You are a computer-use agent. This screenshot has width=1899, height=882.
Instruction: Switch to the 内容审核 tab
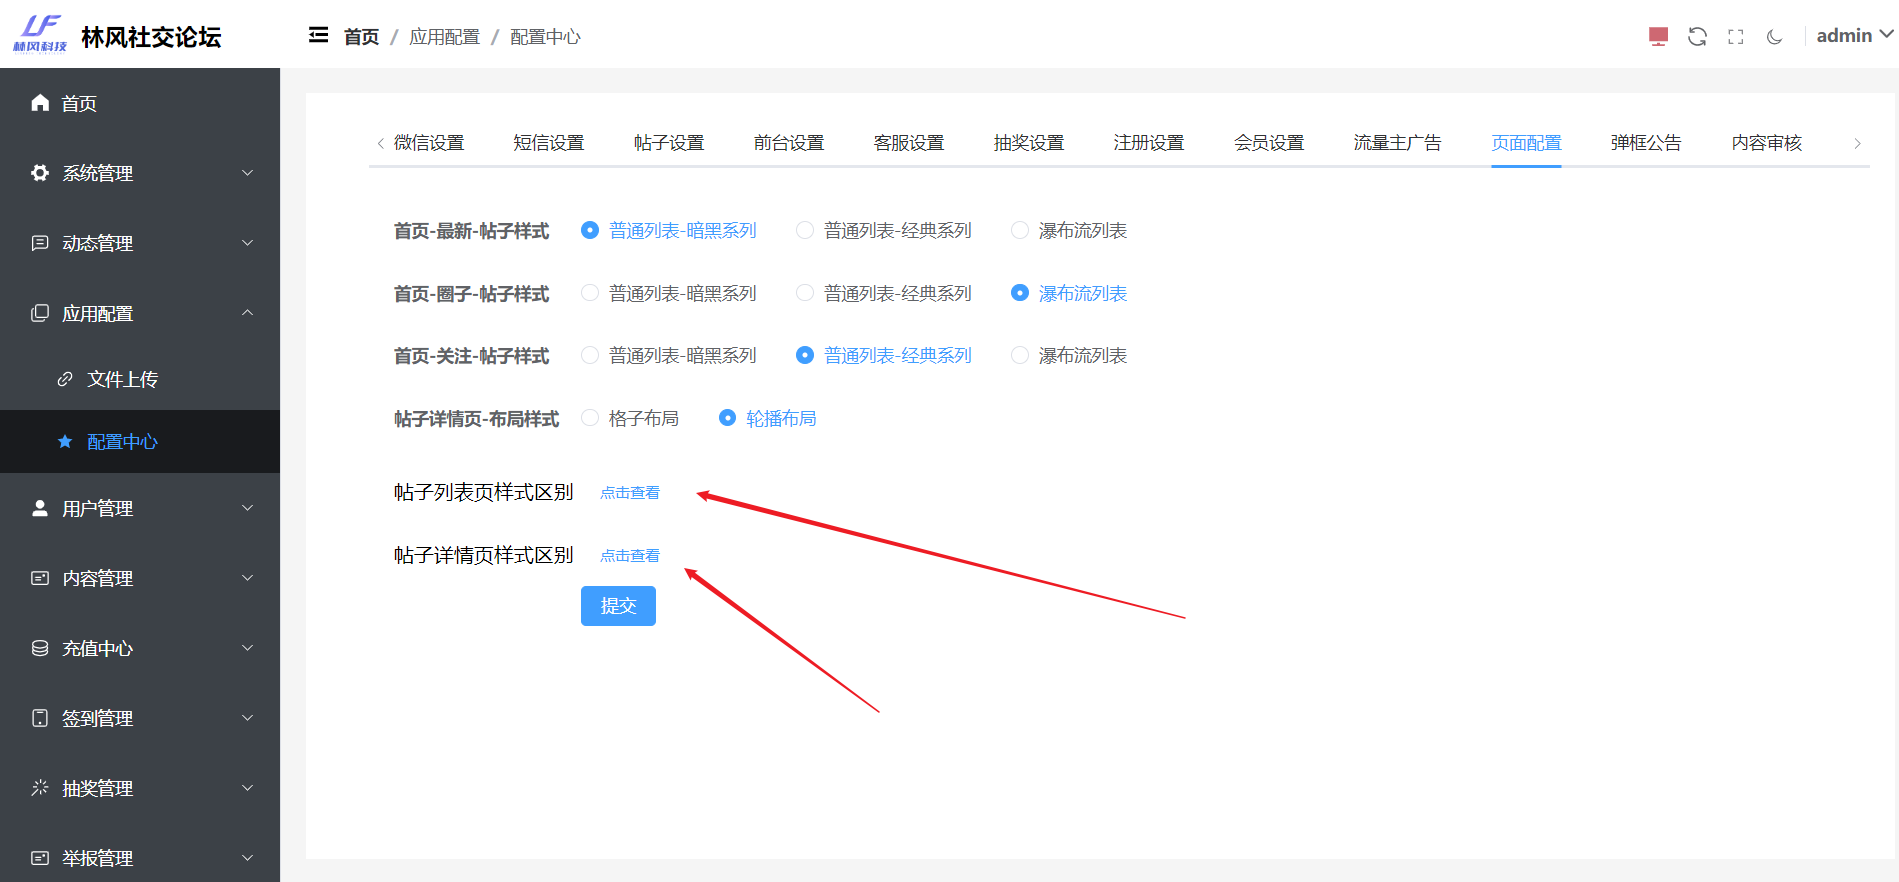click(1767, 143)
